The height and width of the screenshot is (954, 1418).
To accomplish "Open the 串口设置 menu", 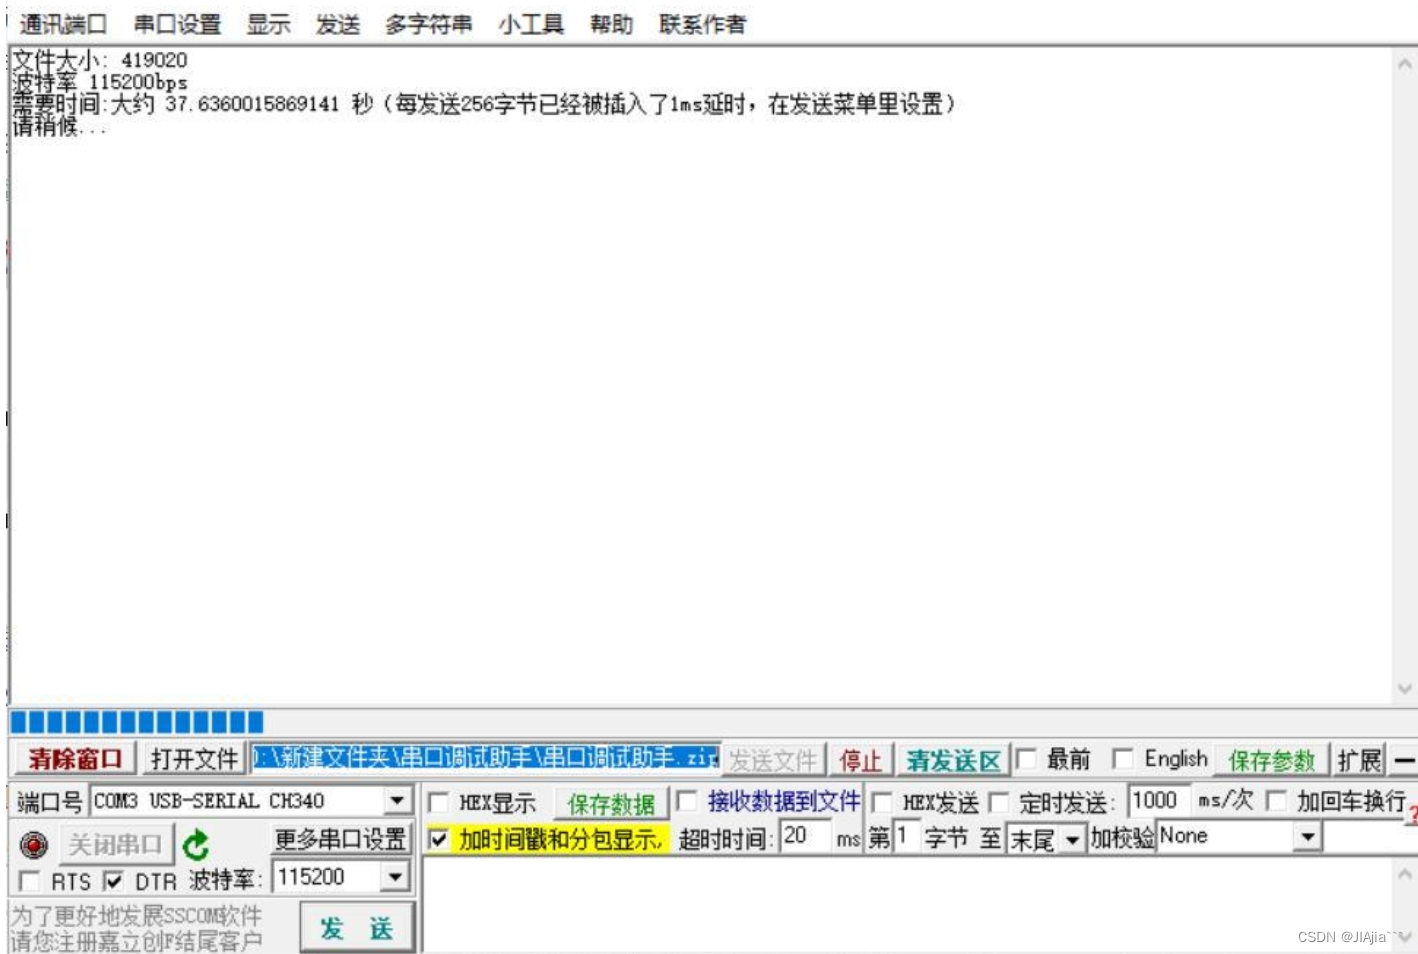I will coord(177,24).
